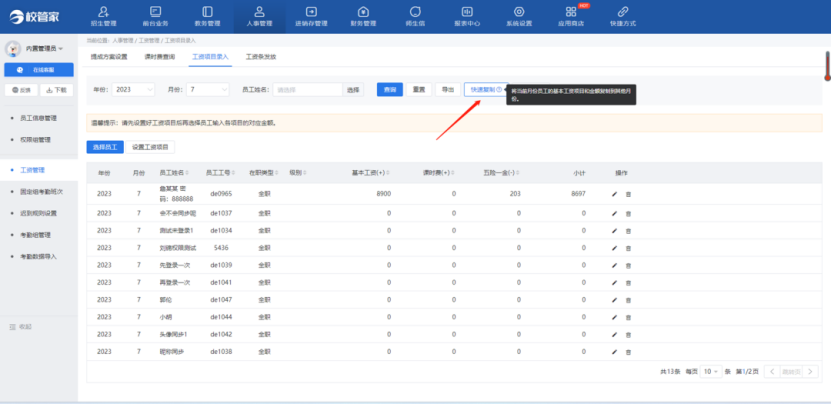Click the 员工姓名 search input field

click(x=307, y=90)
